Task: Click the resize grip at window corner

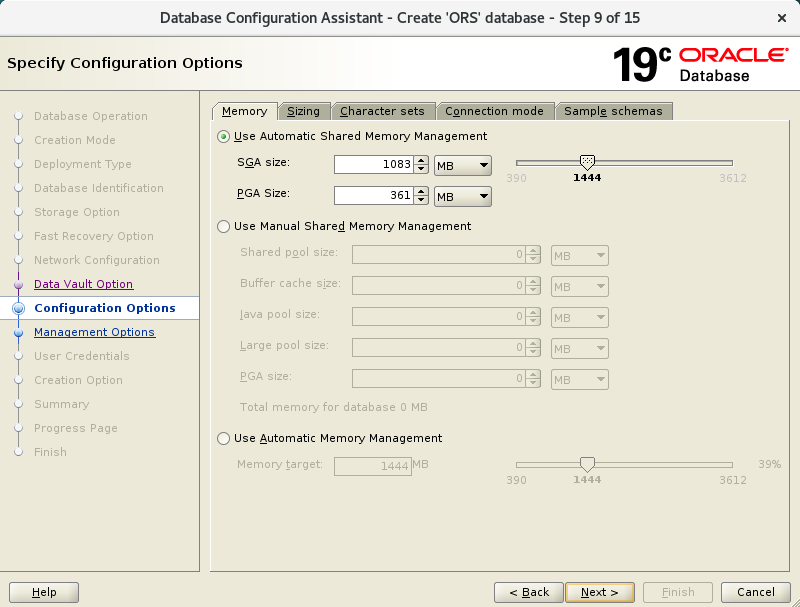Action: coord(794,602)
